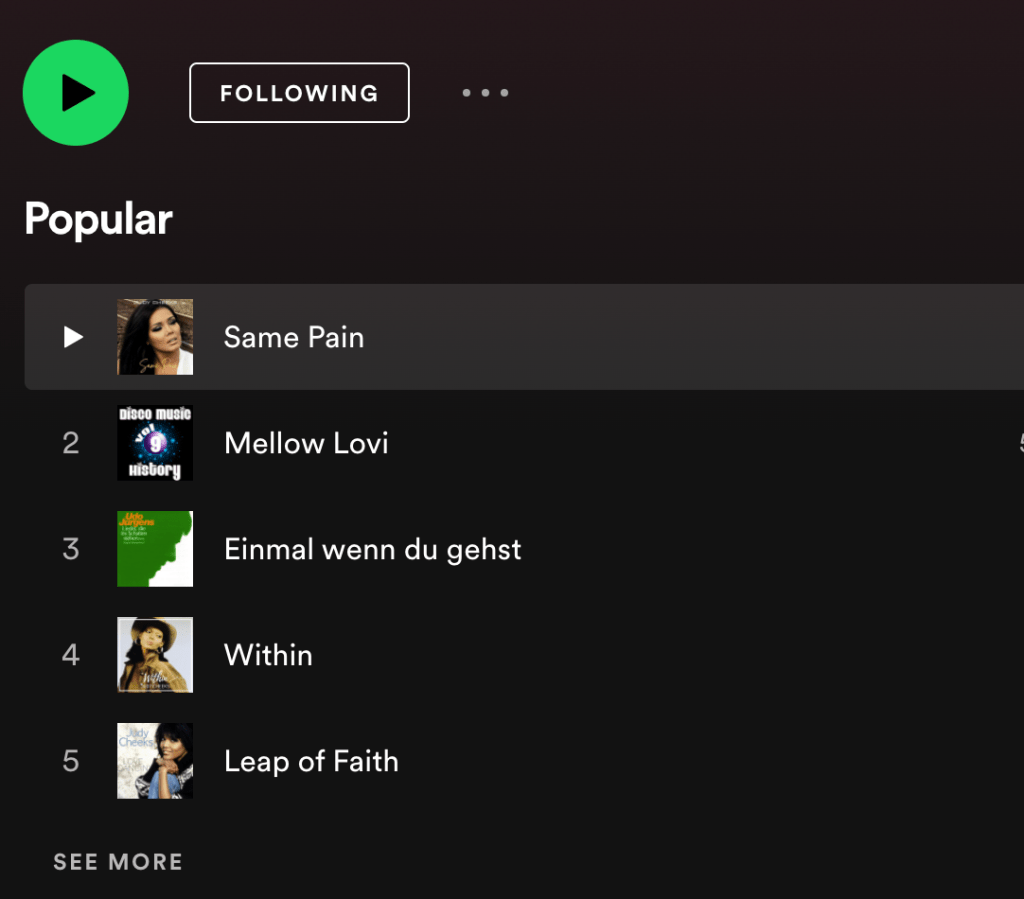Screen dimensions: 1024x899
Task: Click track number 2 in Popular list
Action: point(70,443)
